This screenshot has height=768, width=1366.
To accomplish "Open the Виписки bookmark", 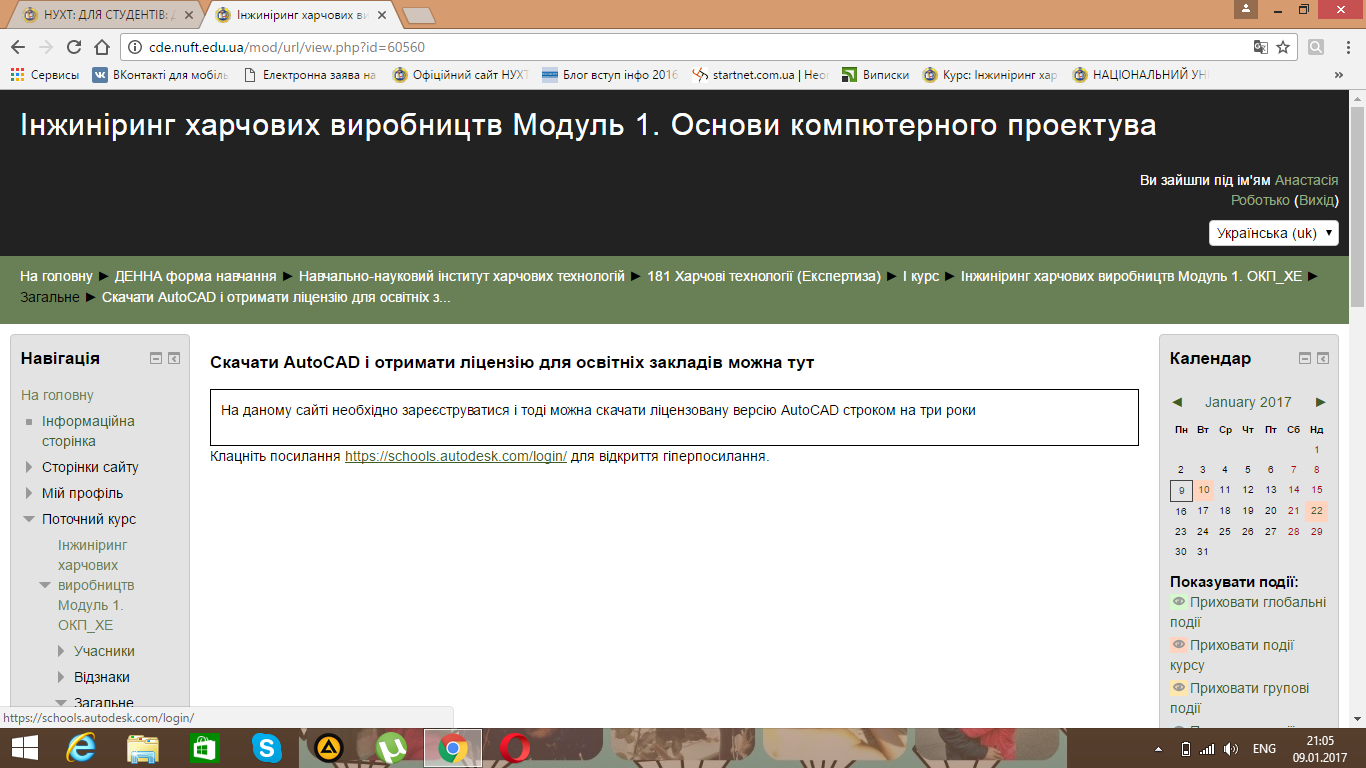I will (876, 75).
